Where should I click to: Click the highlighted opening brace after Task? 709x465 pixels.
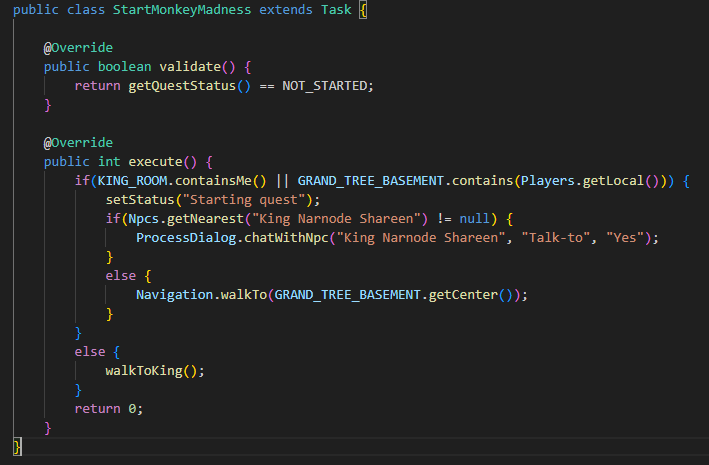[363, 10]
